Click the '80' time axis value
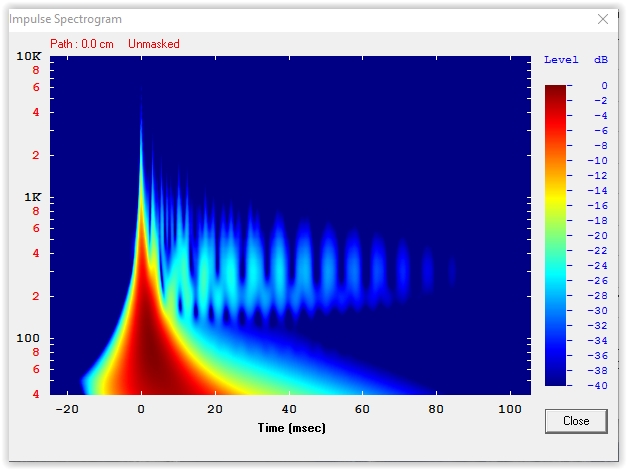The height and width of the screenshot is (470, 627). tap(436, 409)
